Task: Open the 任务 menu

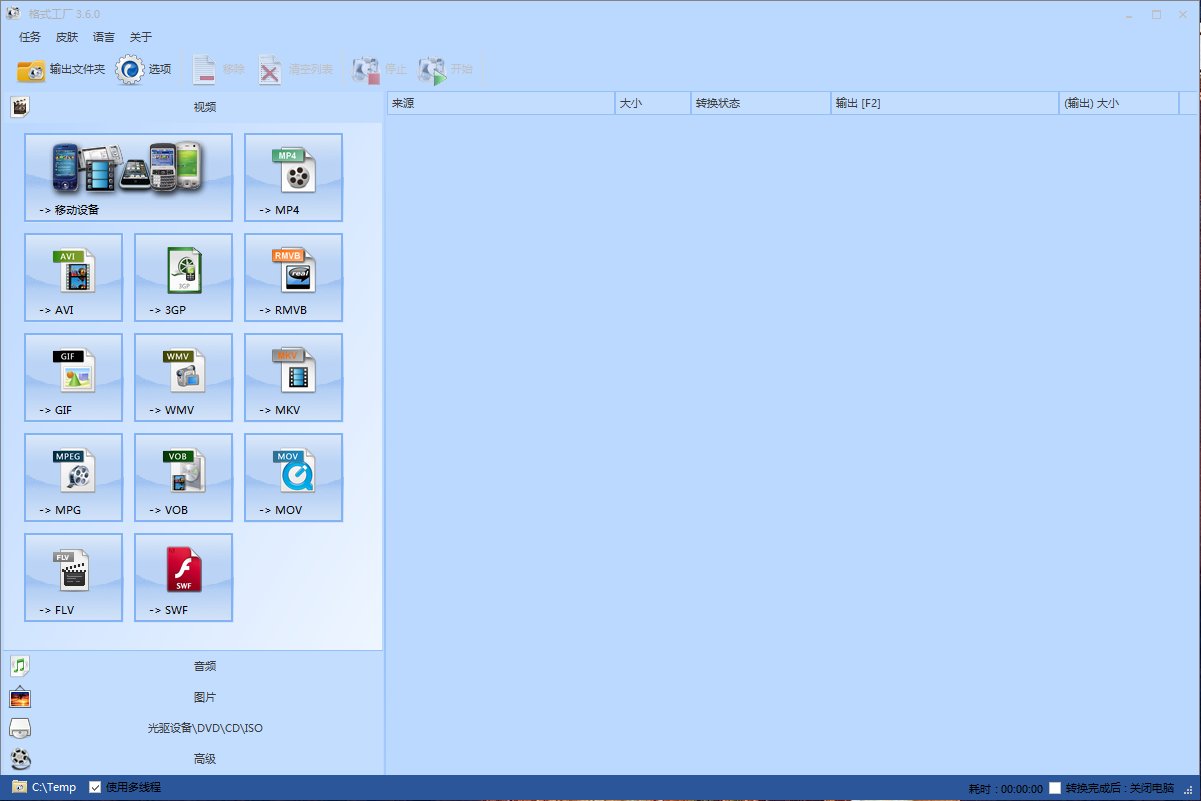Action: point(30,37)
